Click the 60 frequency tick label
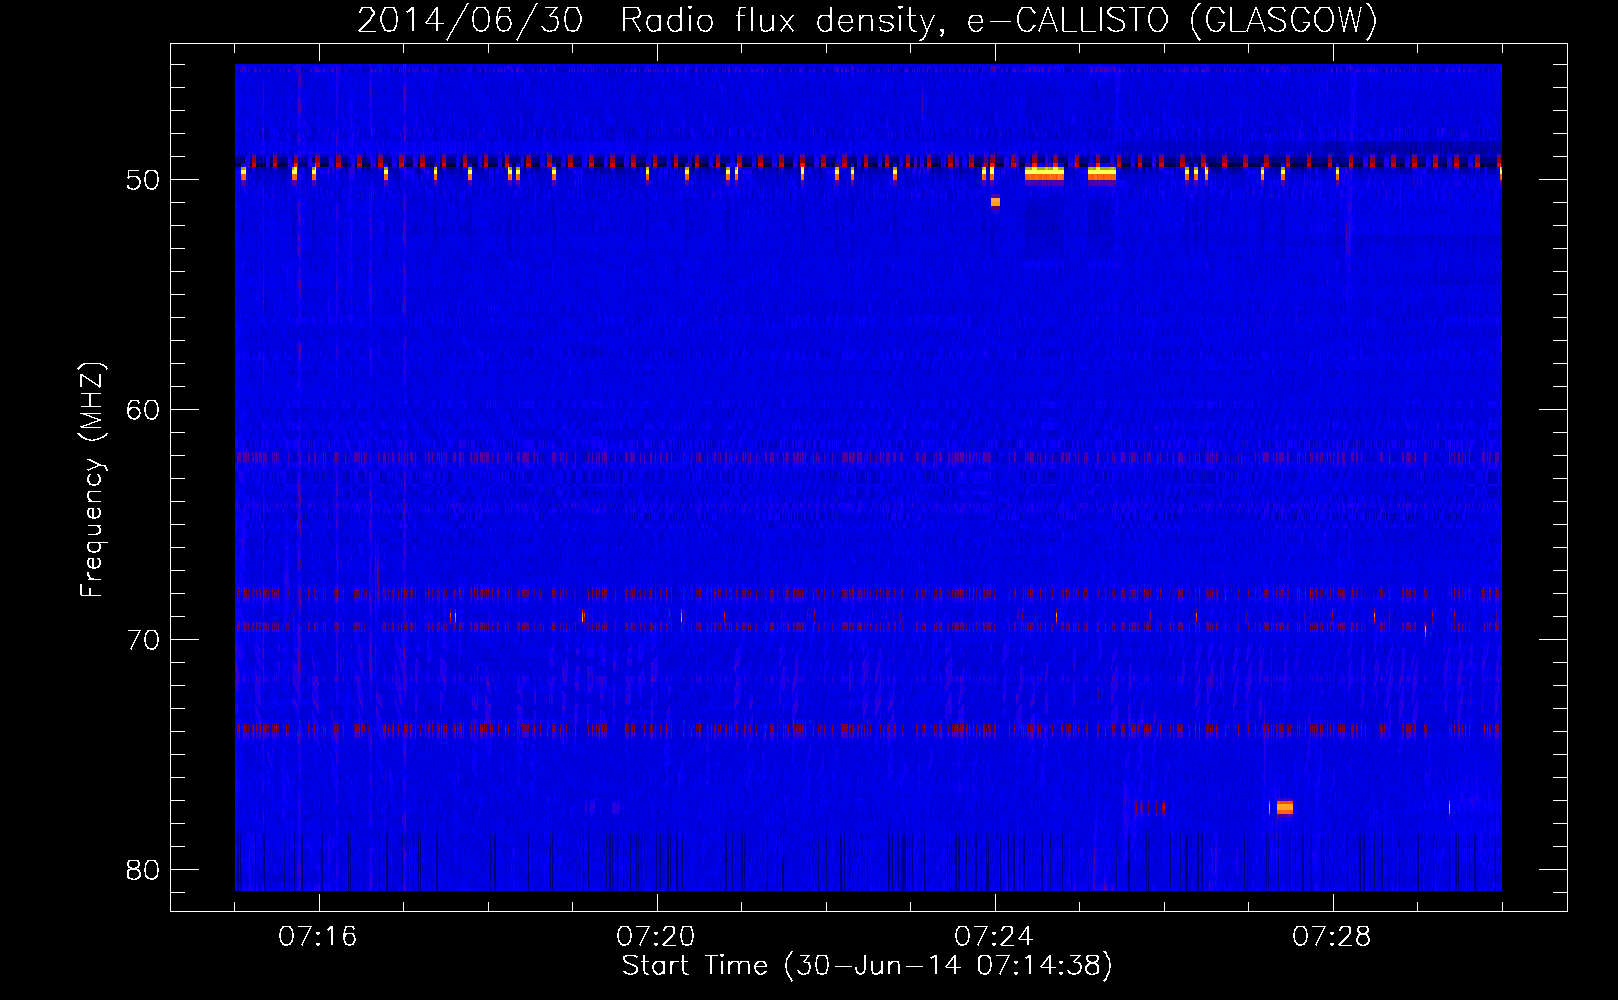Screen dimensions: 1618x1000 pyautogui.click(x=143, y=410)
